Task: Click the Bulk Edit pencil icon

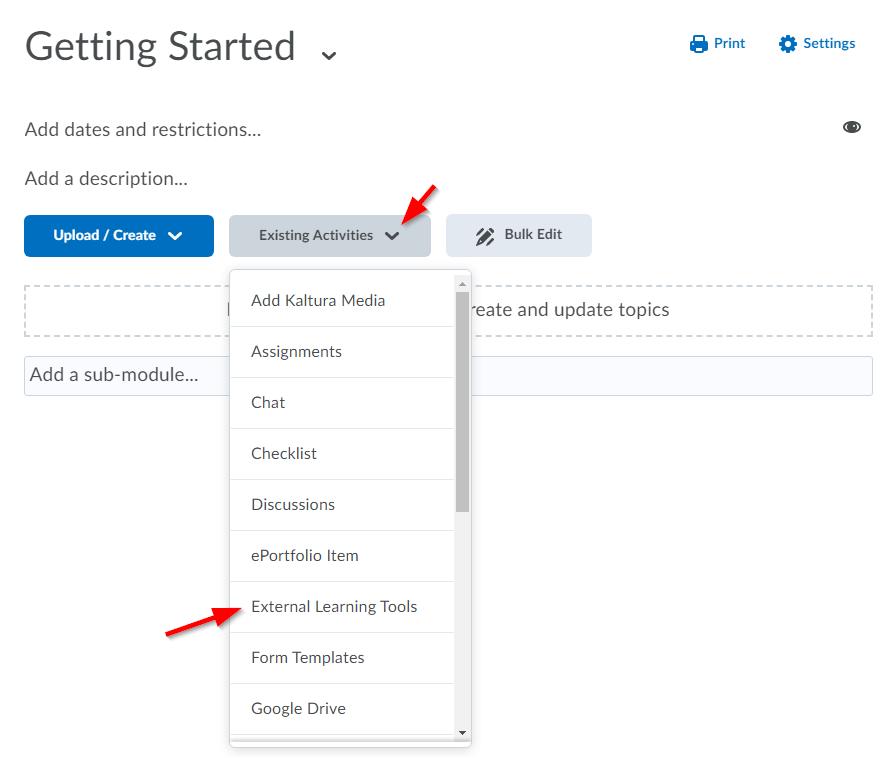Action: [485, 236]
